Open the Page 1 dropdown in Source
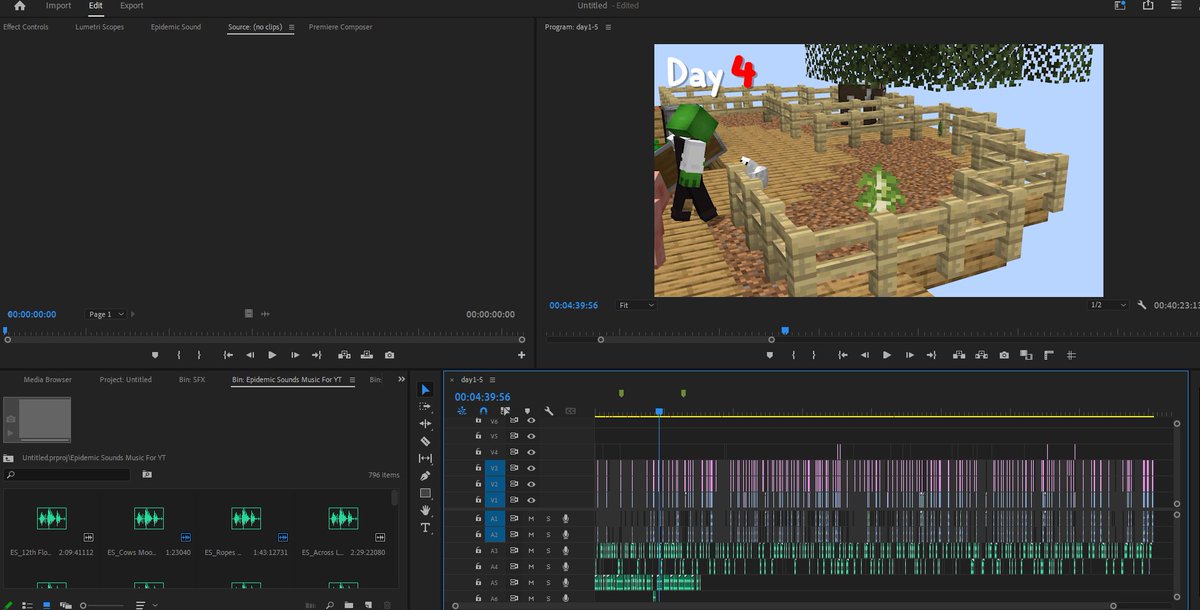The image size is (1200, 610). (106, 314)
